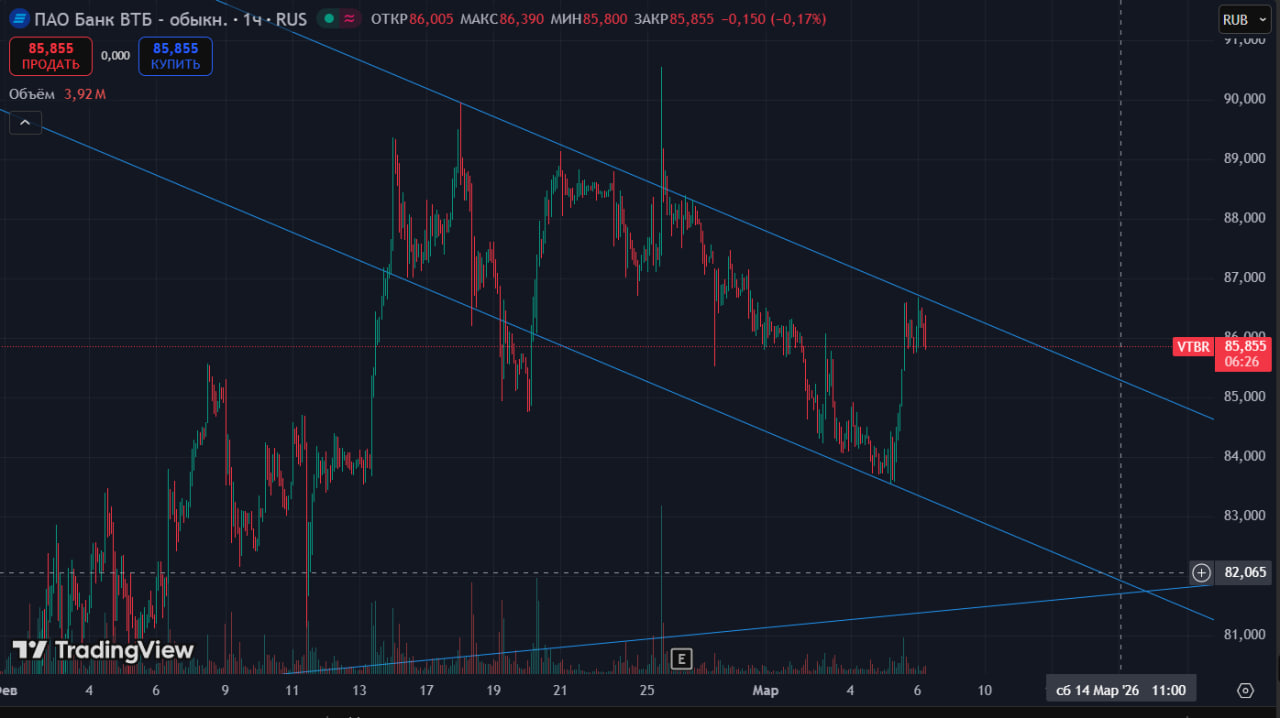Screen dimensions: 1280x718
Task: Click the 83,000 price axis label
Action: tap(1245, 515)
